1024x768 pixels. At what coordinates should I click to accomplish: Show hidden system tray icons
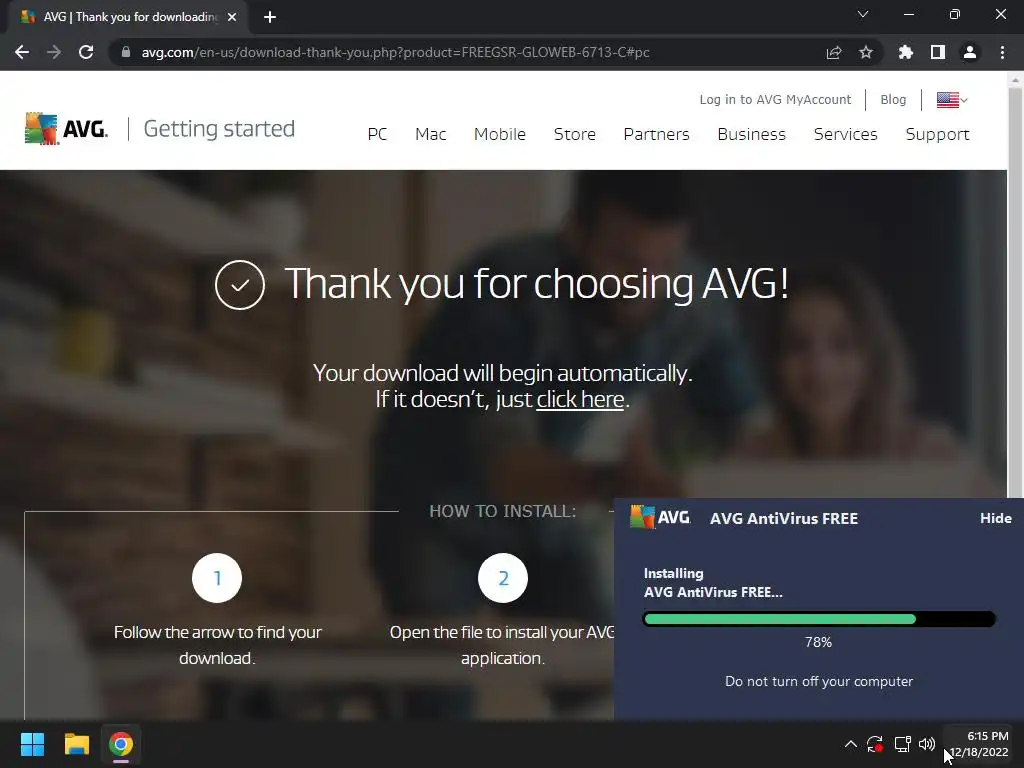click(850, 744)
